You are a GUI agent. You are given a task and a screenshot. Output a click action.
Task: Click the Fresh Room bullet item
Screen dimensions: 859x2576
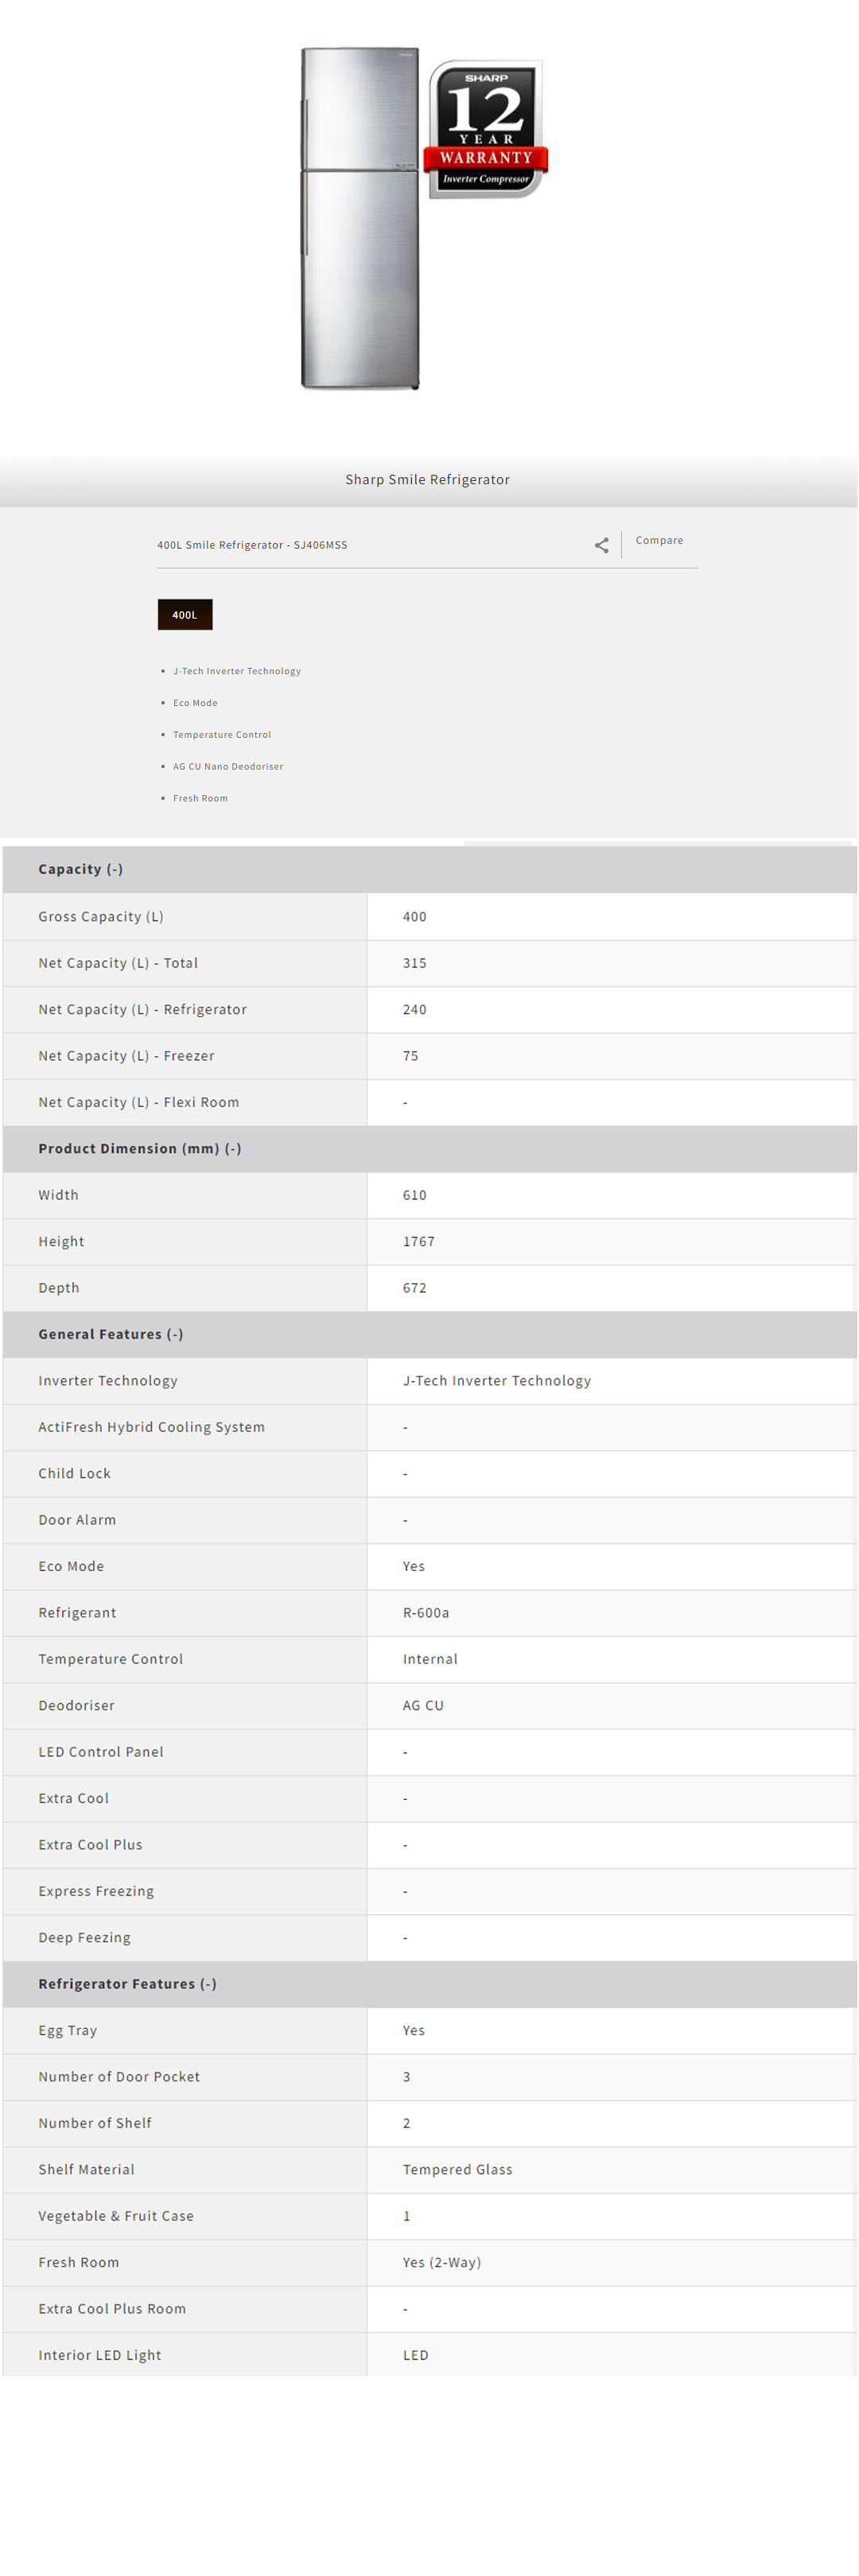(200, 798)
